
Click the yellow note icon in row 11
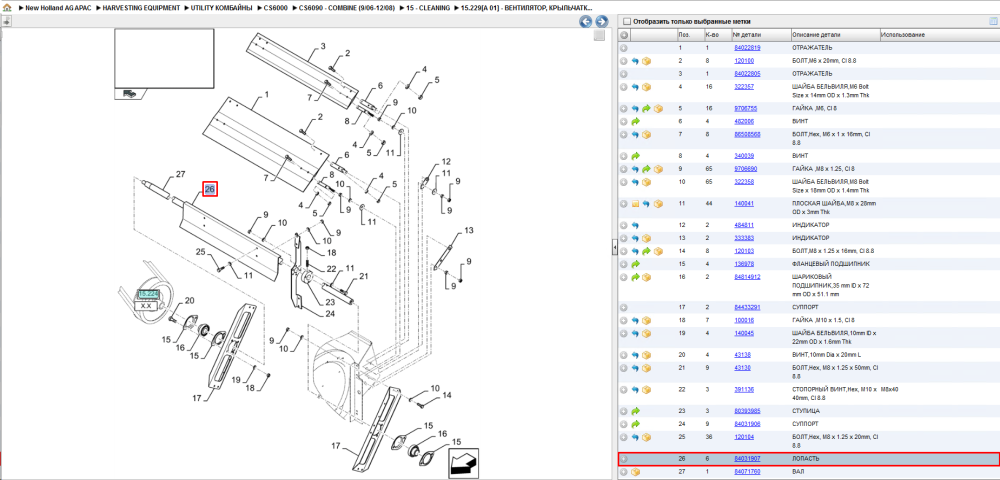point(635,204)
